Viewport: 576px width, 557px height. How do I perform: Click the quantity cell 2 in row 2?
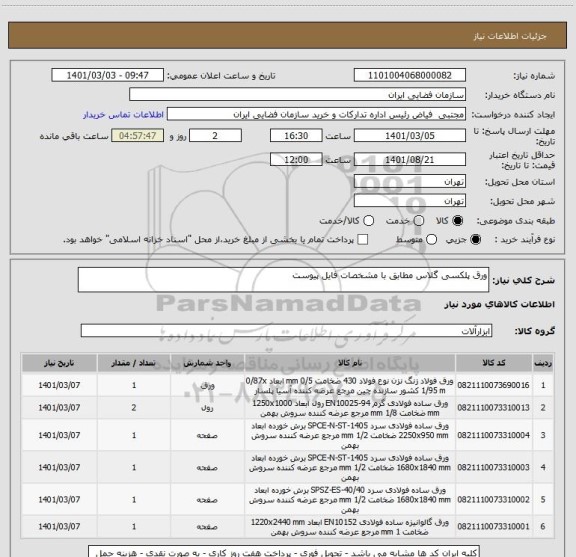click(134, 408)
